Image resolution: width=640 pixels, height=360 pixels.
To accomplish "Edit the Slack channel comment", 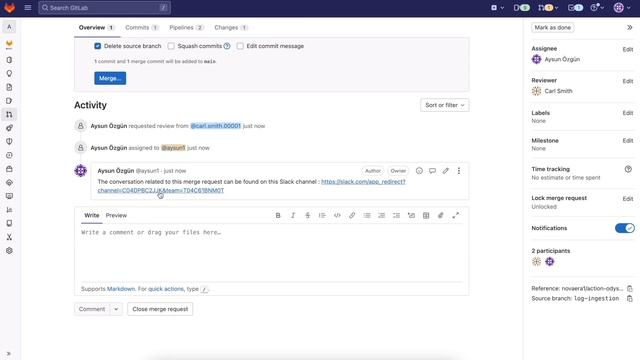I will tap(445, 171).
